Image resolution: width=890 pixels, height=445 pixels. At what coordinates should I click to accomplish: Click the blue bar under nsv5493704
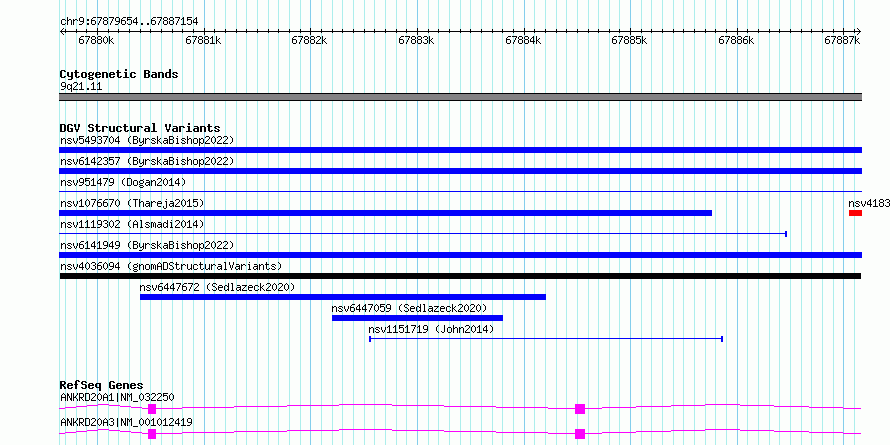(x=460, y=150)
